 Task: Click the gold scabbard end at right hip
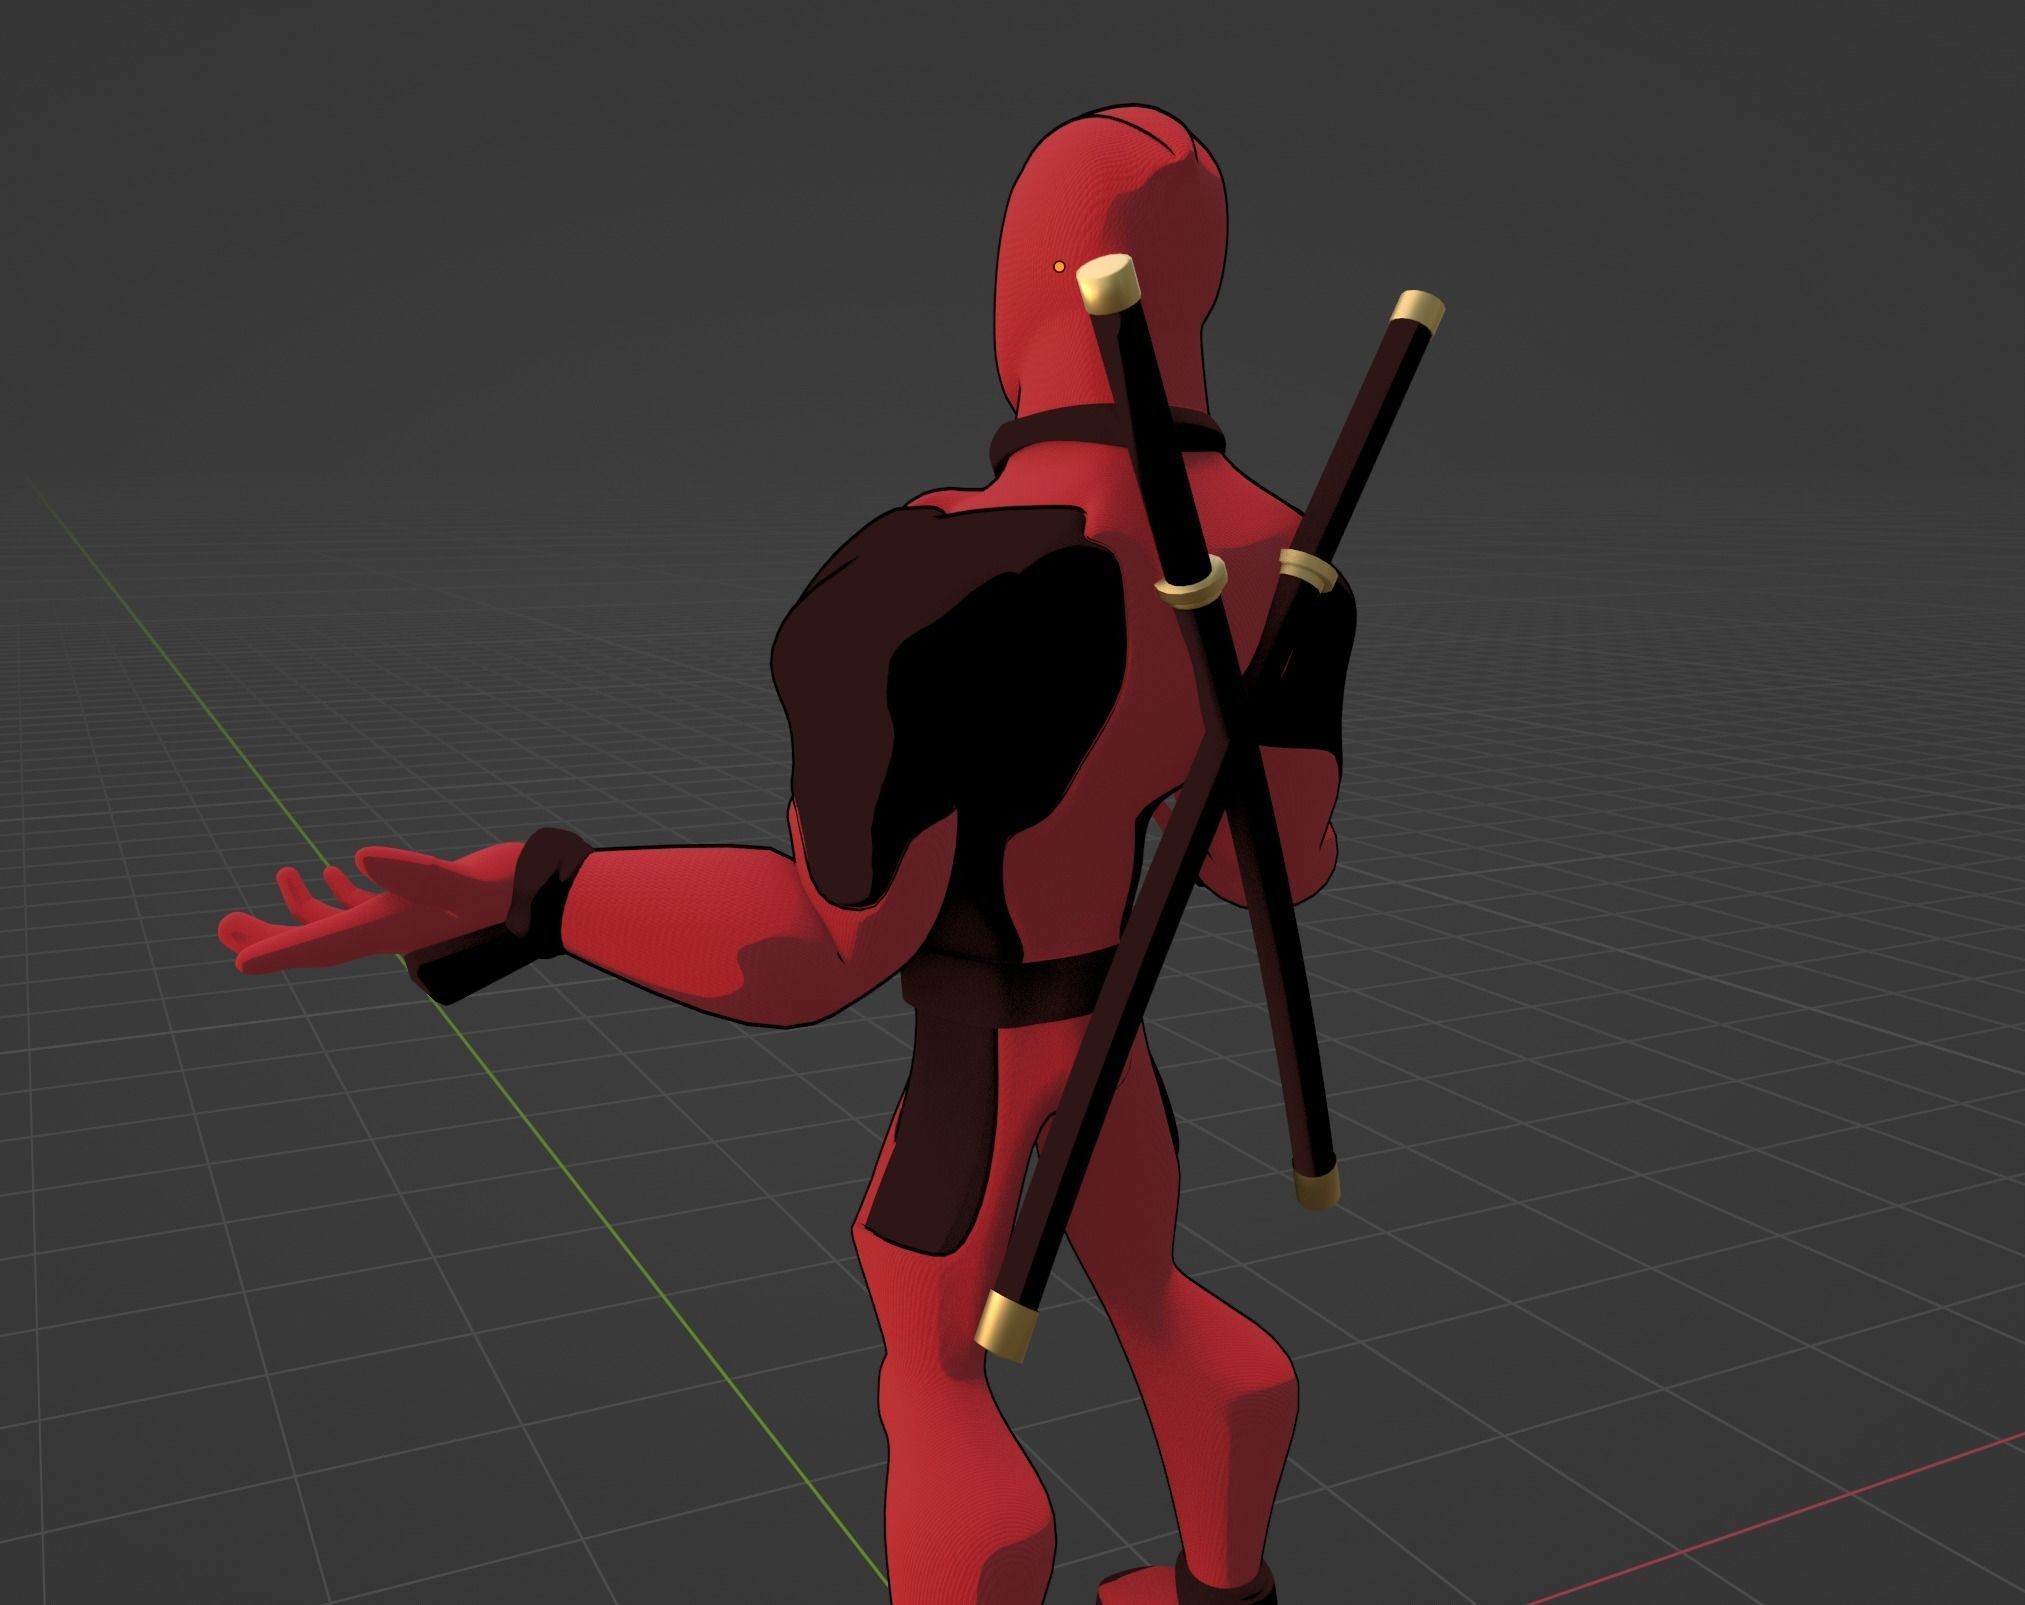1318,1188
